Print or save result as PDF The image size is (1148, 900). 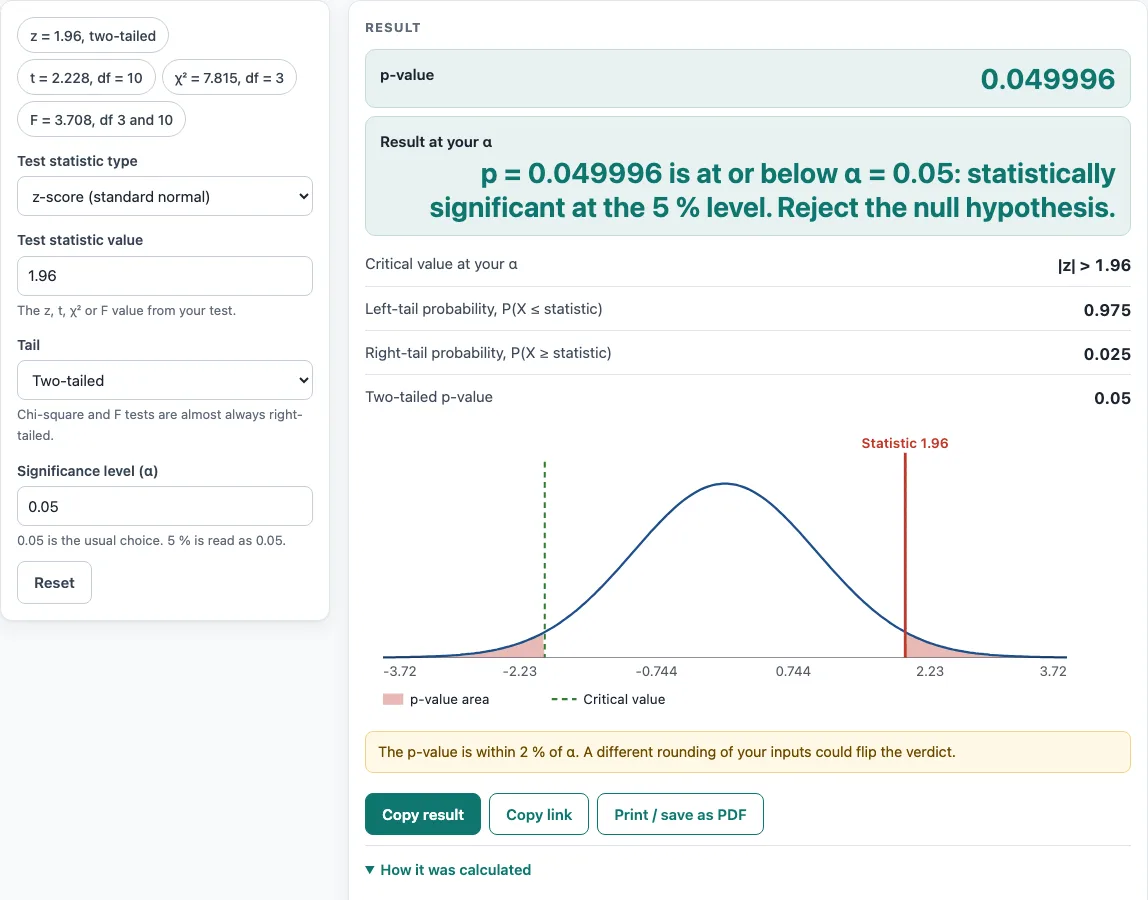(680, 814)
